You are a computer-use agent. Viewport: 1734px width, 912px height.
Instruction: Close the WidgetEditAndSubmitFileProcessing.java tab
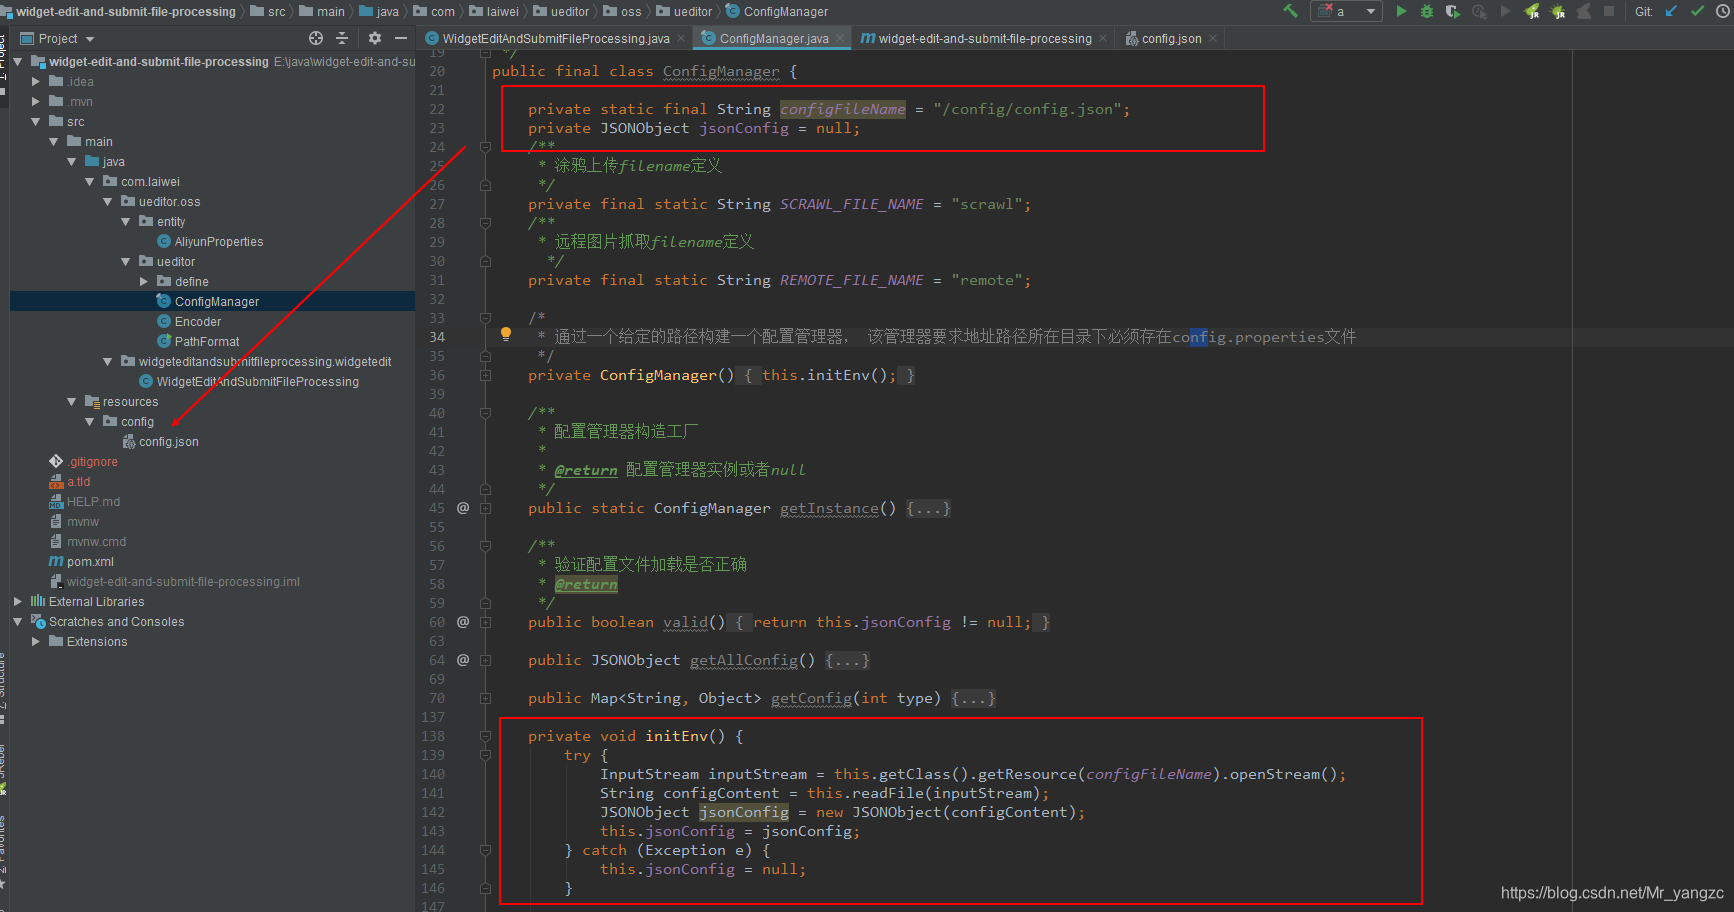click(x=681, y=38)
